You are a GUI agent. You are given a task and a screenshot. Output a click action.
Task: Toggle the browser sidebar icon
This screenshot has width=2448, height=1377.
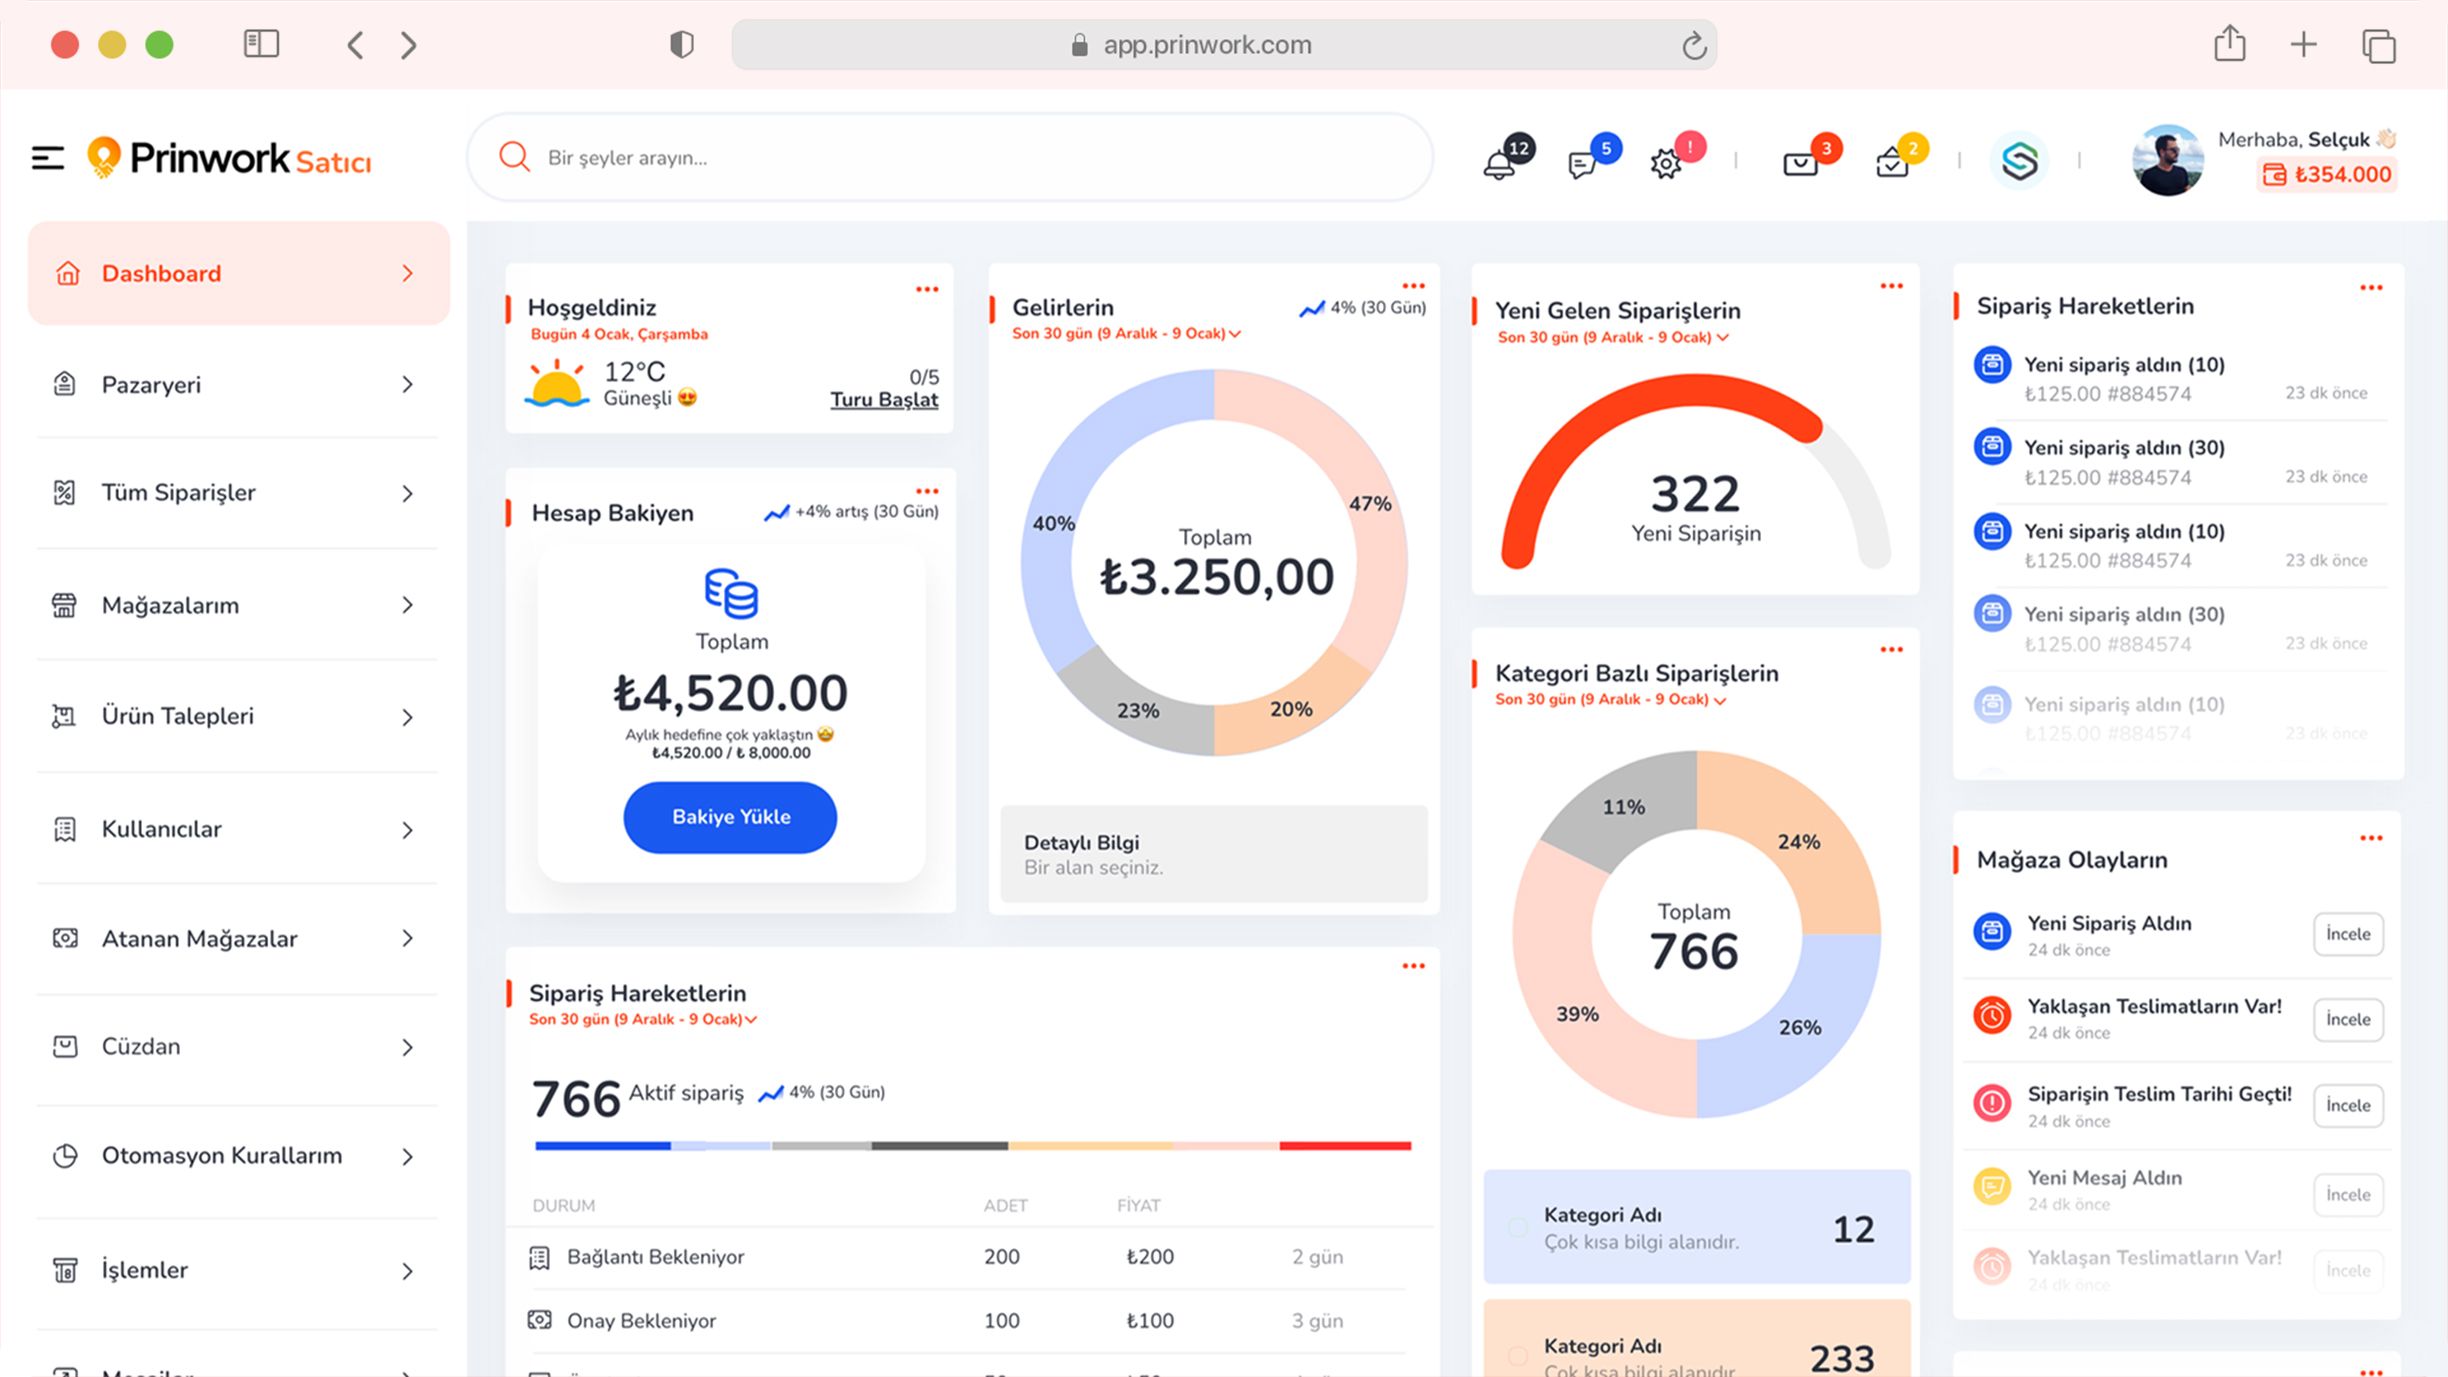pyautogui.click(x=261, y=44)
